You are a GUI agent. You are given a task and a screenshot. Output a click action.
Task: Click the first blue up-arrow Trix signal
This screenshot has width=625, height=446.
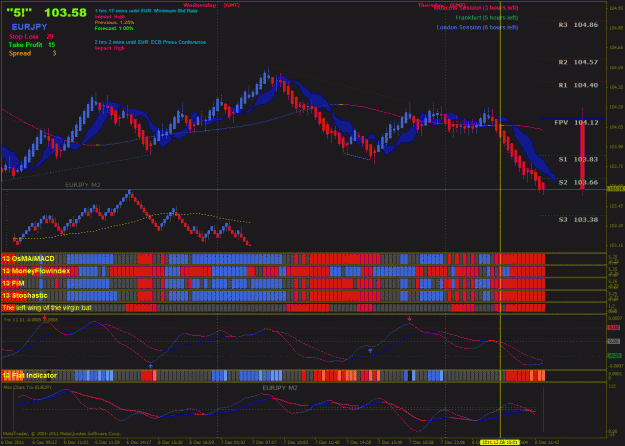click(150, 365)
